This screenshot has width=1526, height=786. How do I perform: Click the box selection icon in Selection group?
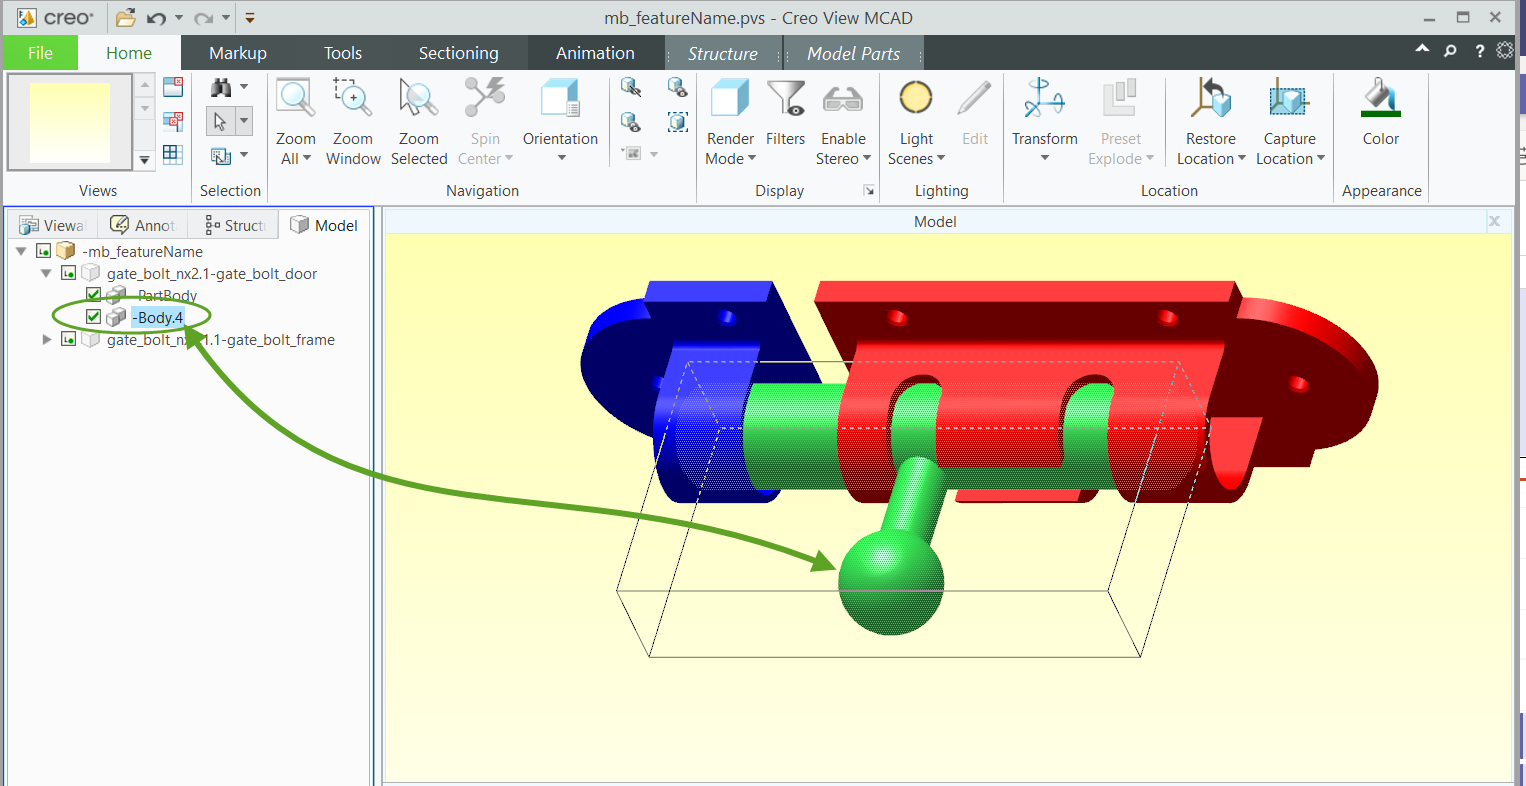click(221, 155)
